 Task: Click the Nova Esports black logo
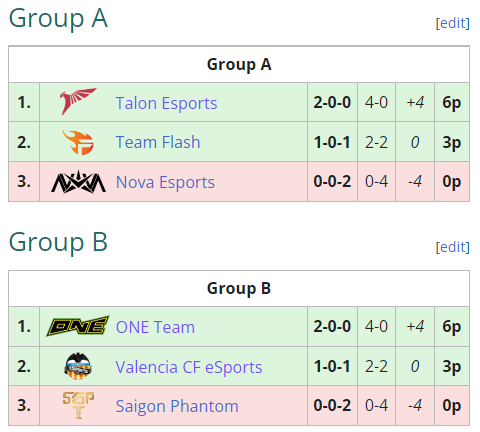coord(78,182)
